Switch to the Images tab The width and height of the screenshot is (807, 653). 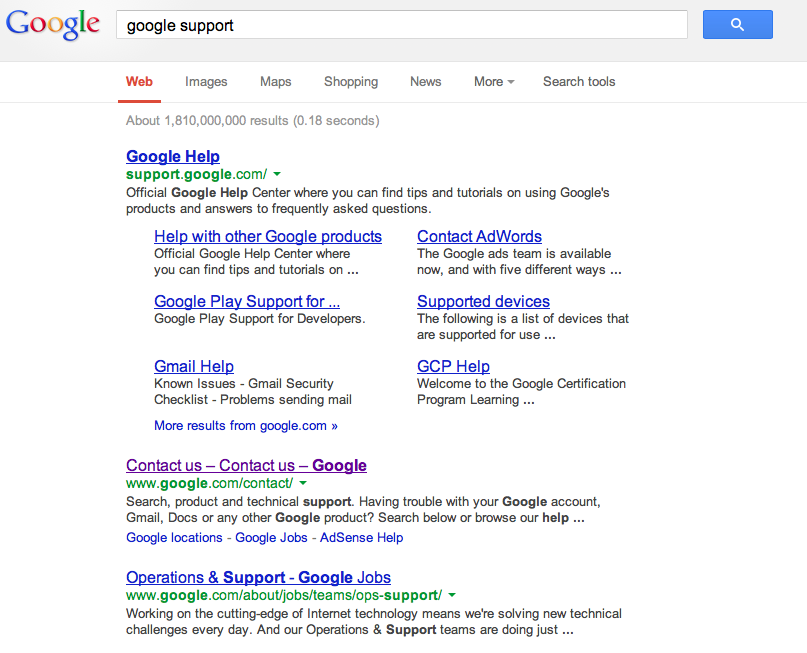tap(206, 82)
